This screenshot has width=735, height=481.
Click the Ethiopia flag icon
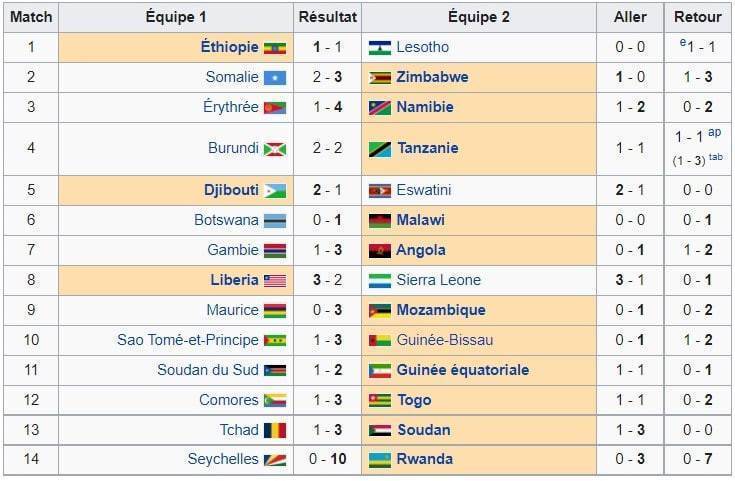pos(275,48)
